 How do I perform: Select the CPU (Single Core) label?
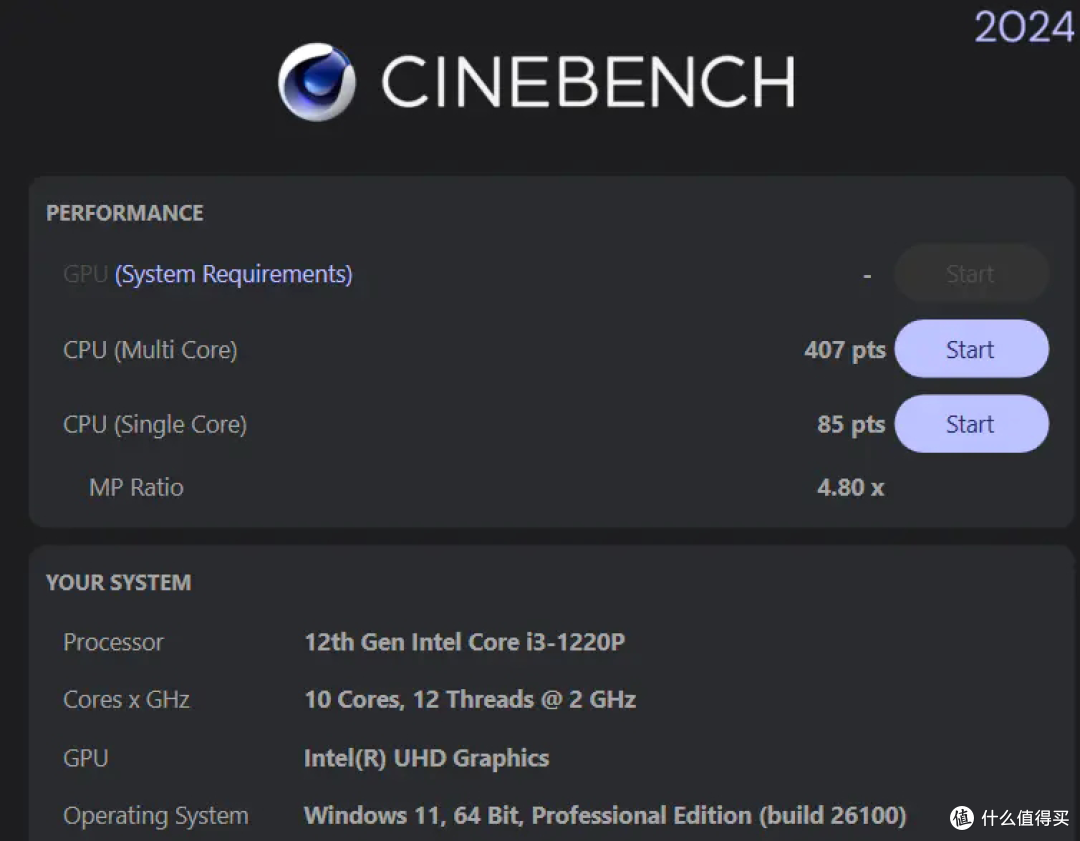[155, 424]
